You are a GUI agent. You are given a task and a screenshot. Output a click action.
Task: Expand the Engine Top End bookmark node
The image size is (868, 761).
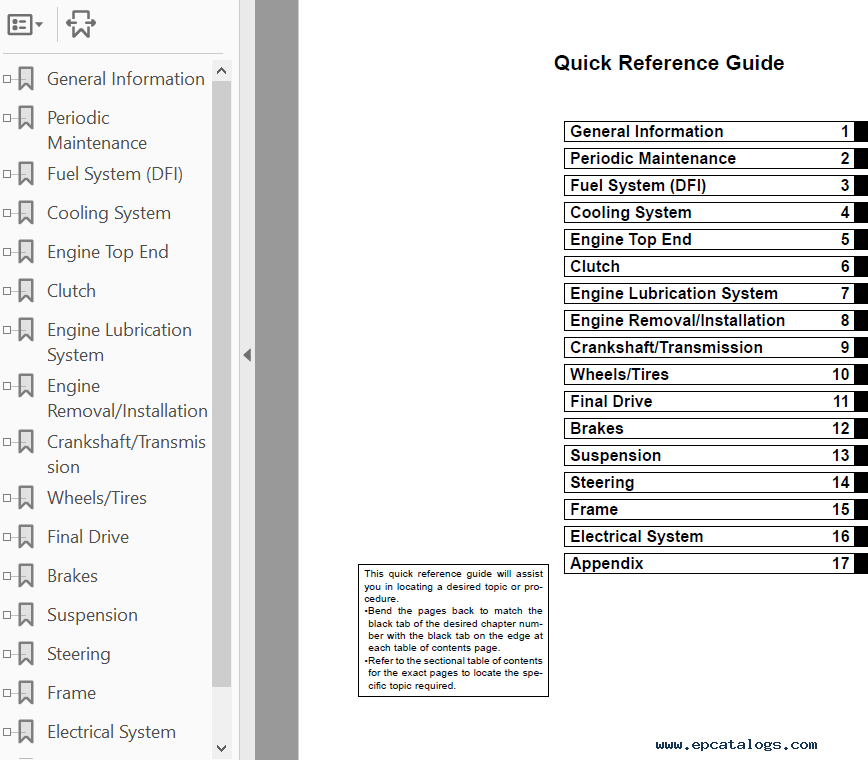click(x=8, y=253)
